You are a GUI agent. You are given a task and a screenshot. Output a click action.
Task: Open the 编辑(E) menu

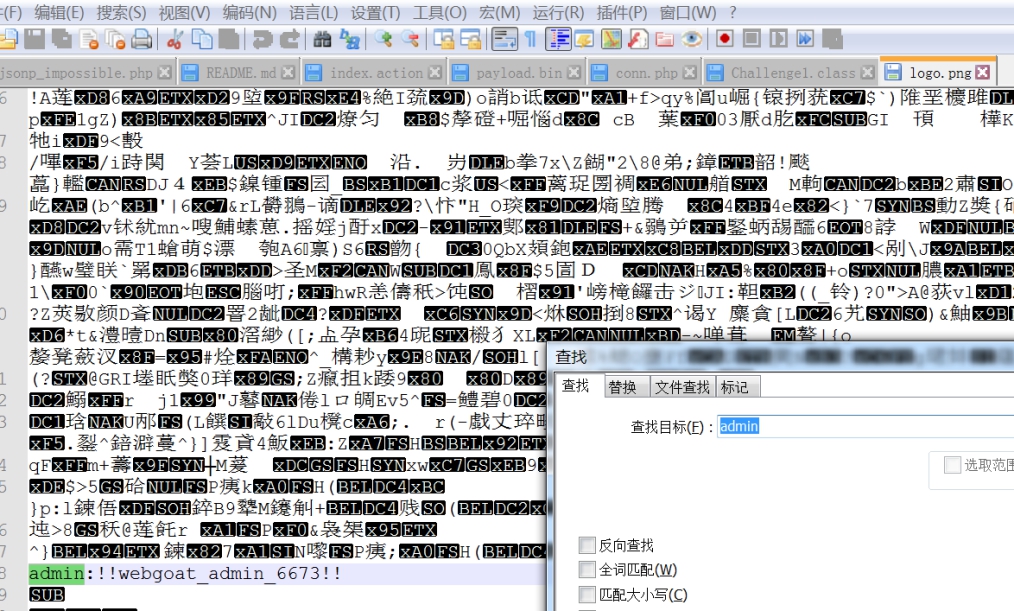[59, 12]
